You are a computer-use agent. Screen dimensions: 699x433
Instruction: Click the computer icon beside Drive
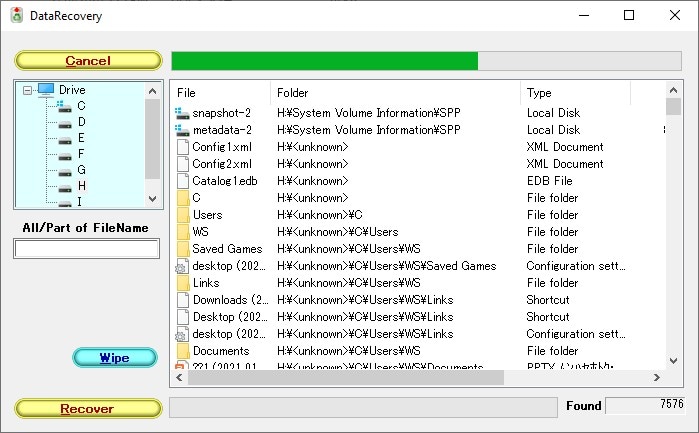[46, 90]
